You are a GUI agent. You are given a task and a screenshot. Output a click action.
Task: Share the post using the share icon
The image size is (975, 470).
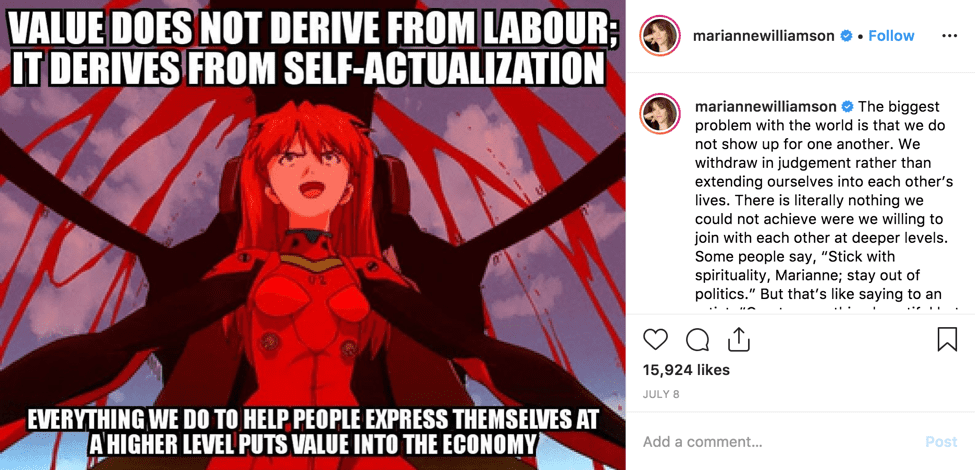pyautogui.click(x=738, y=339)
